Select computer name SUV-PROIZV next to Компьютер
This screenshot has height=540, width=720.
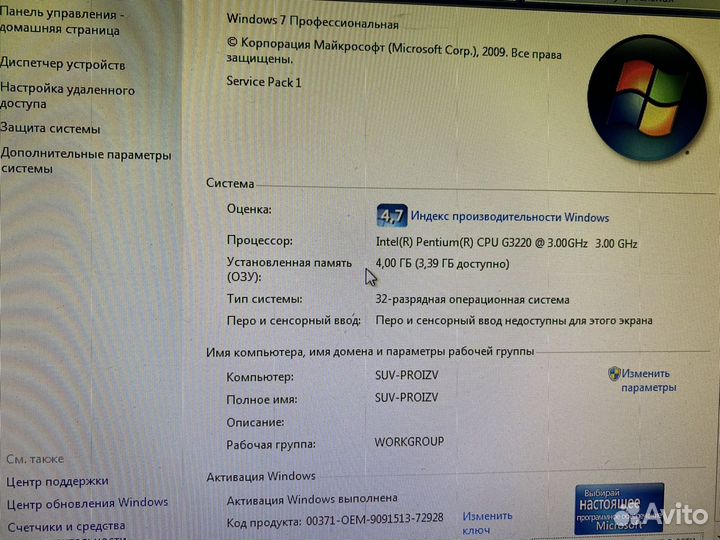click(x=407, y=375)
